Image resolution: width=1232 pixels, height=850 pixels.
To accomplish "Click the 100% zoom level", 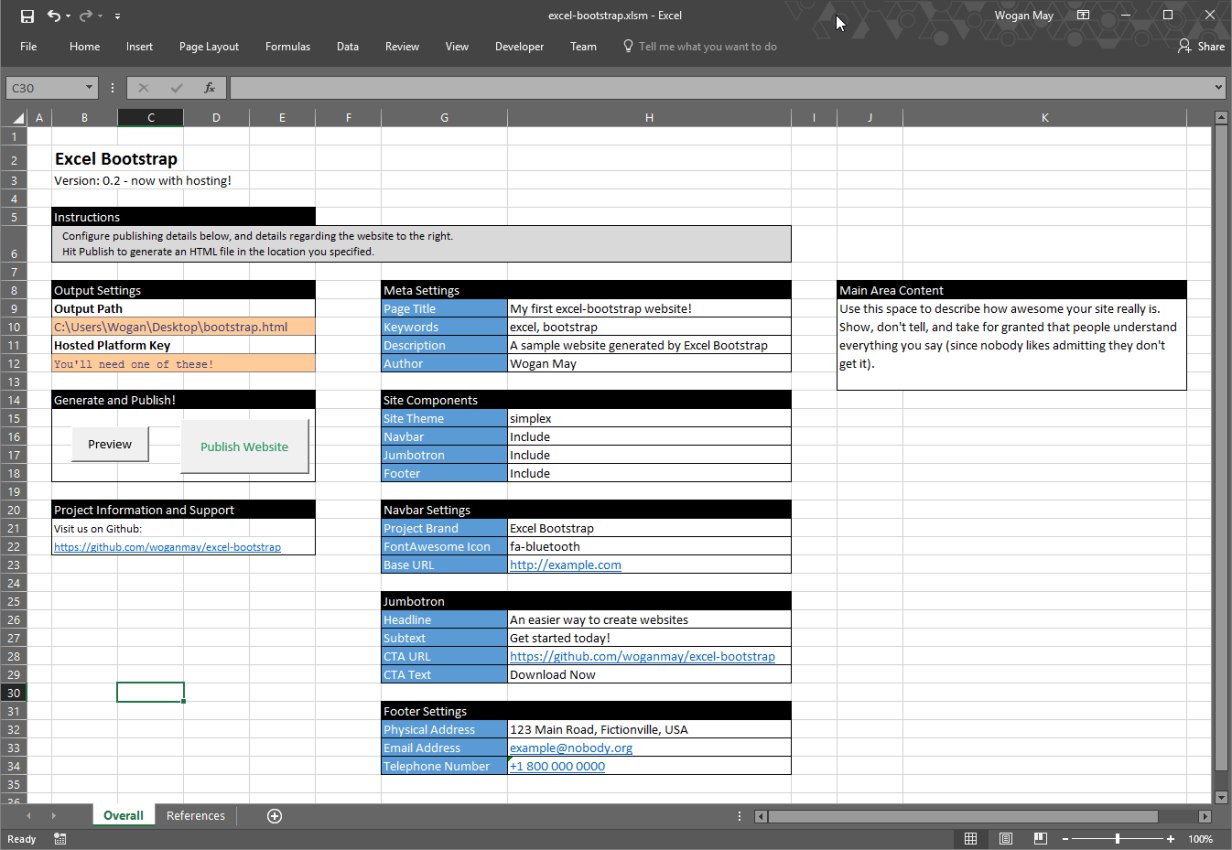I will 1200,839.
